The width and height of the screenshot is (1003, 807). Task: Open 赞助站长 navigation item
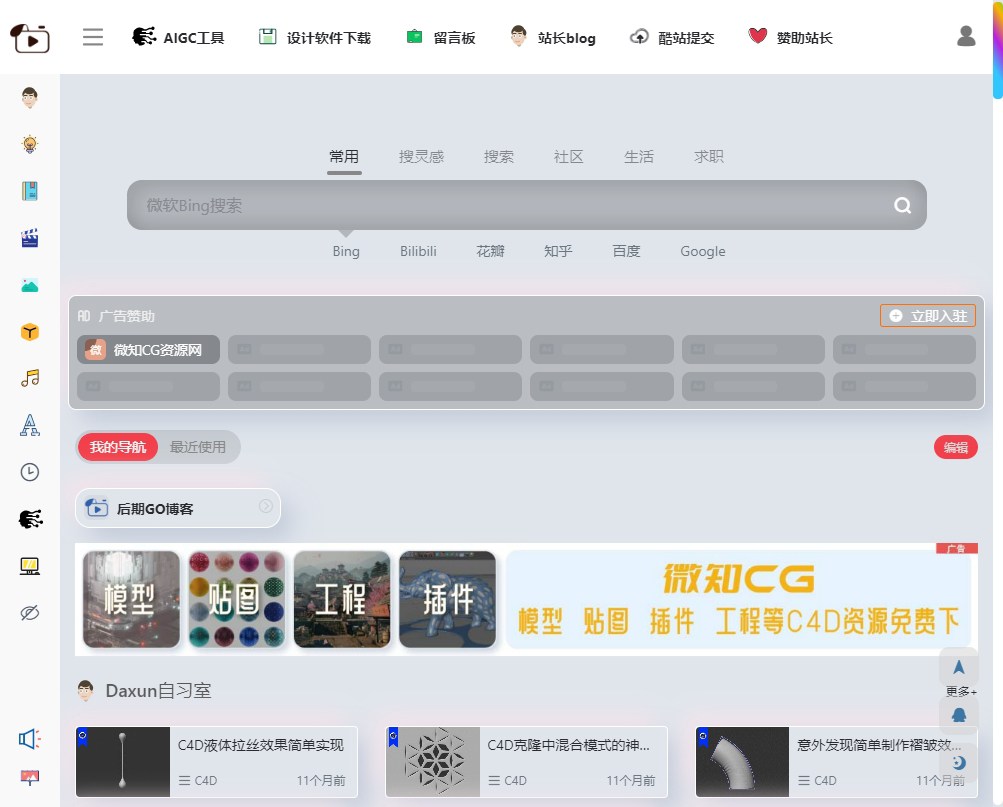(x=791, y=37)
